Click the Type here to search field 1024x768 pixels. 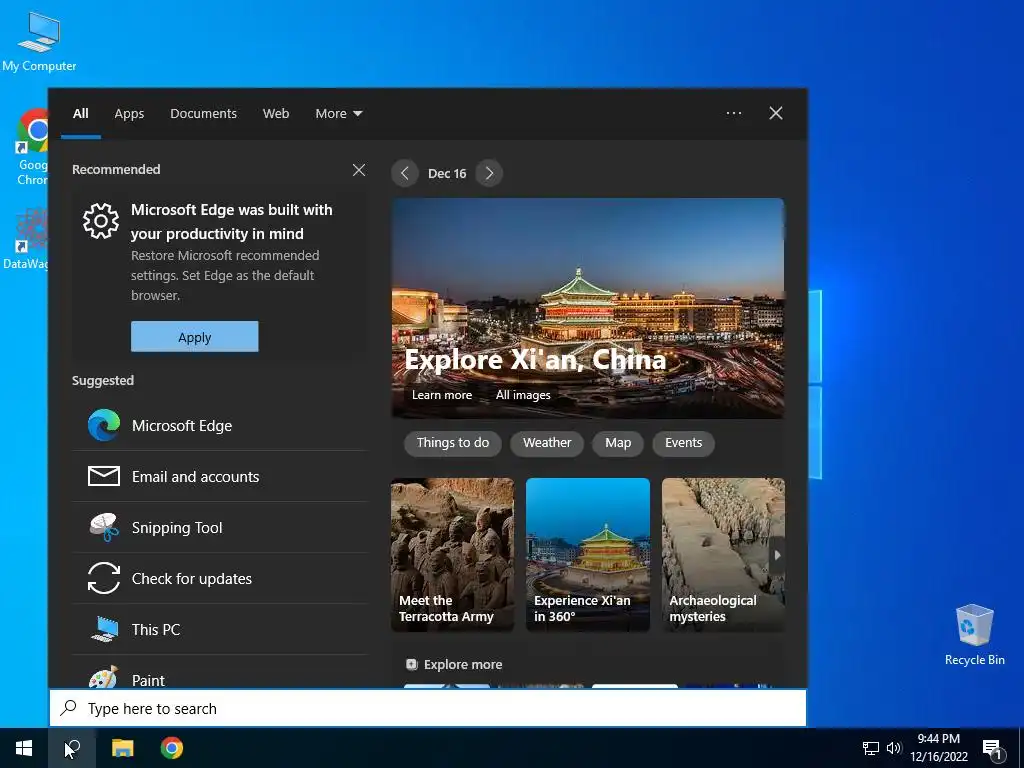pos(428,708)
